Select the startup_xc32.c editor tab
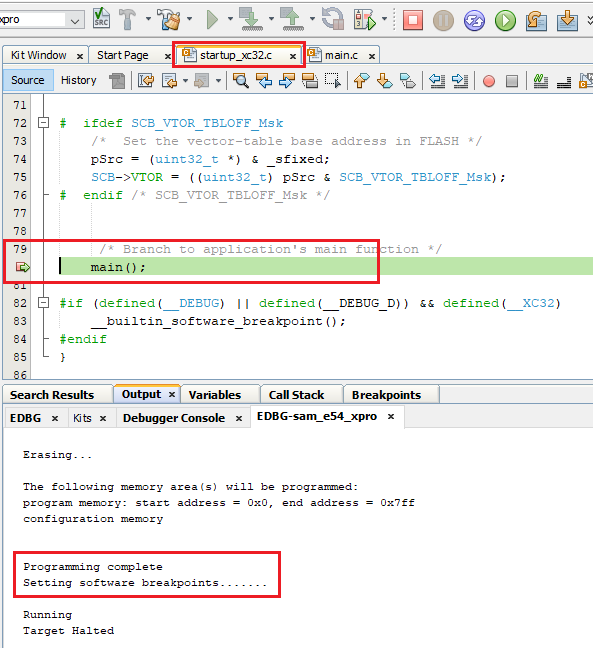Viewport: 593px width, 648px height. (236, 55)
